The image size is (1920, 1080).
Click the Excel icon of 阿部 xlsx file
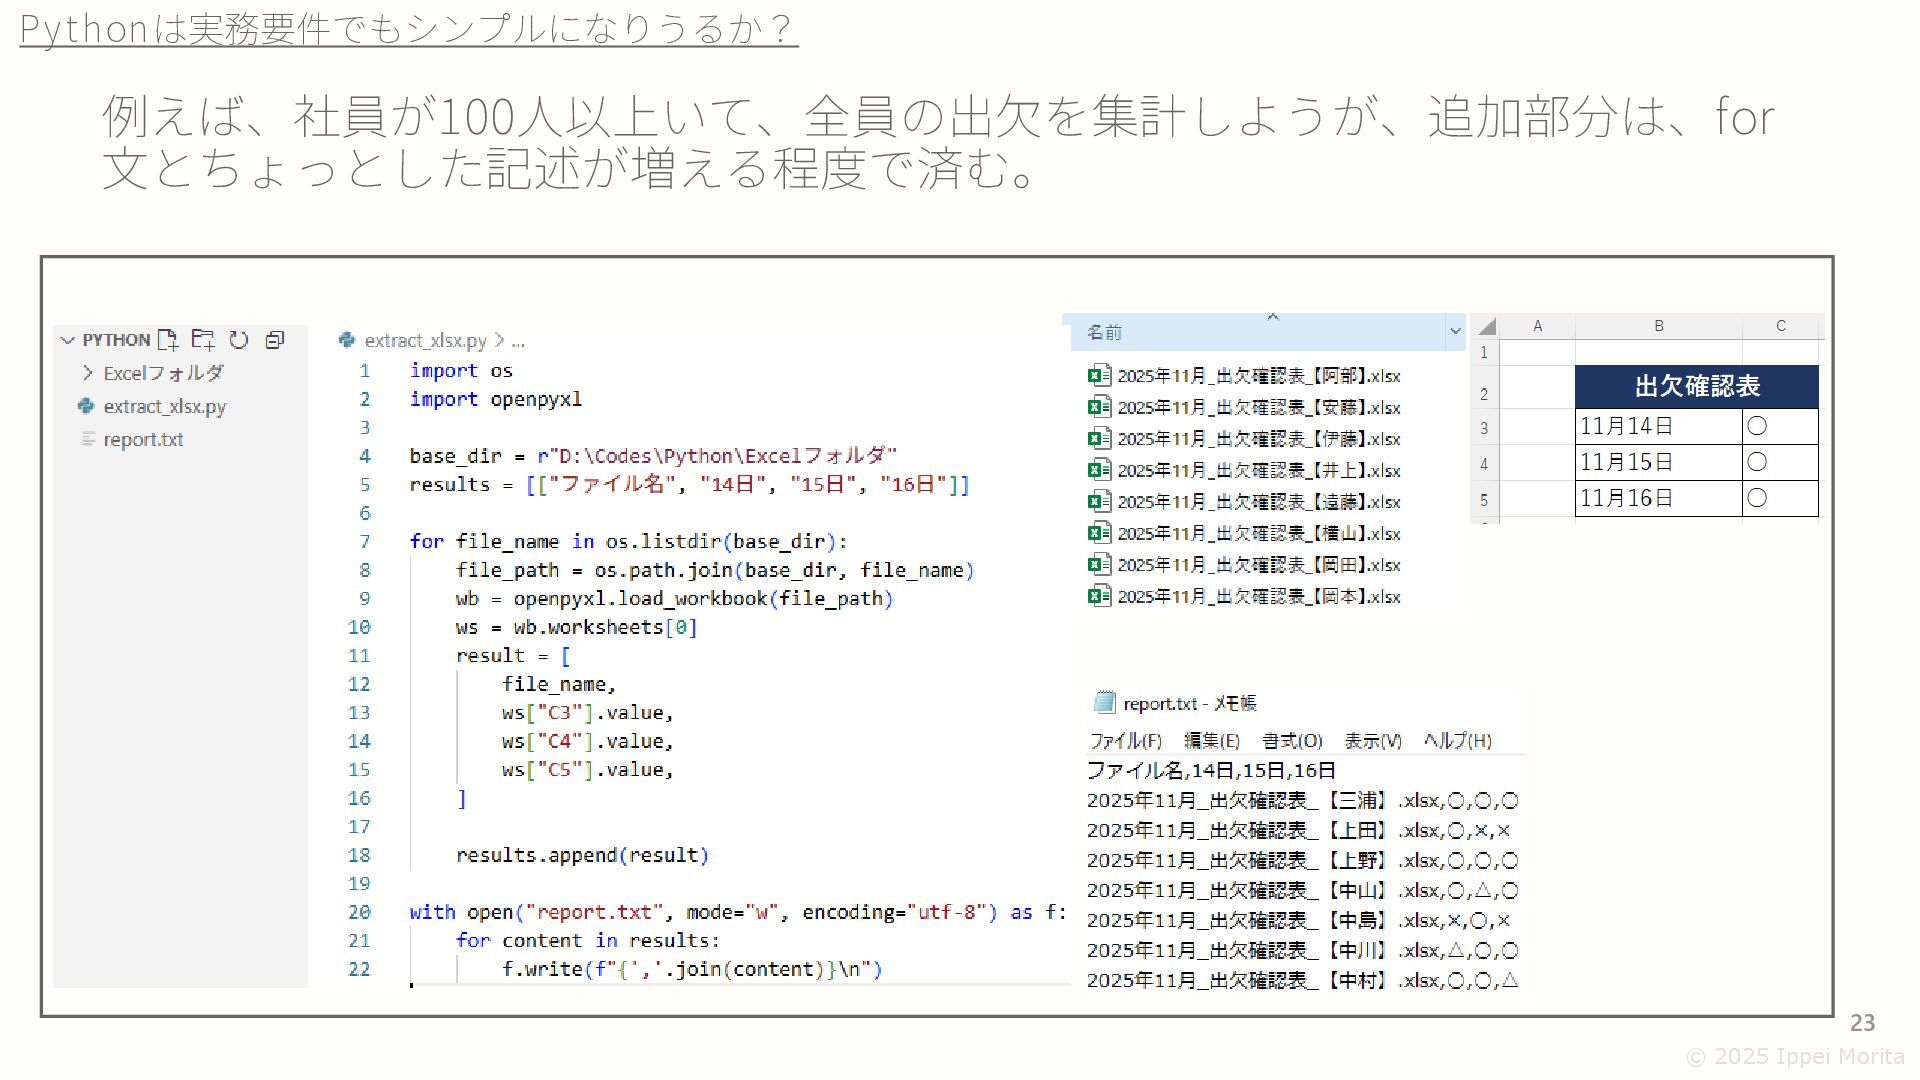coord(1099,376)
